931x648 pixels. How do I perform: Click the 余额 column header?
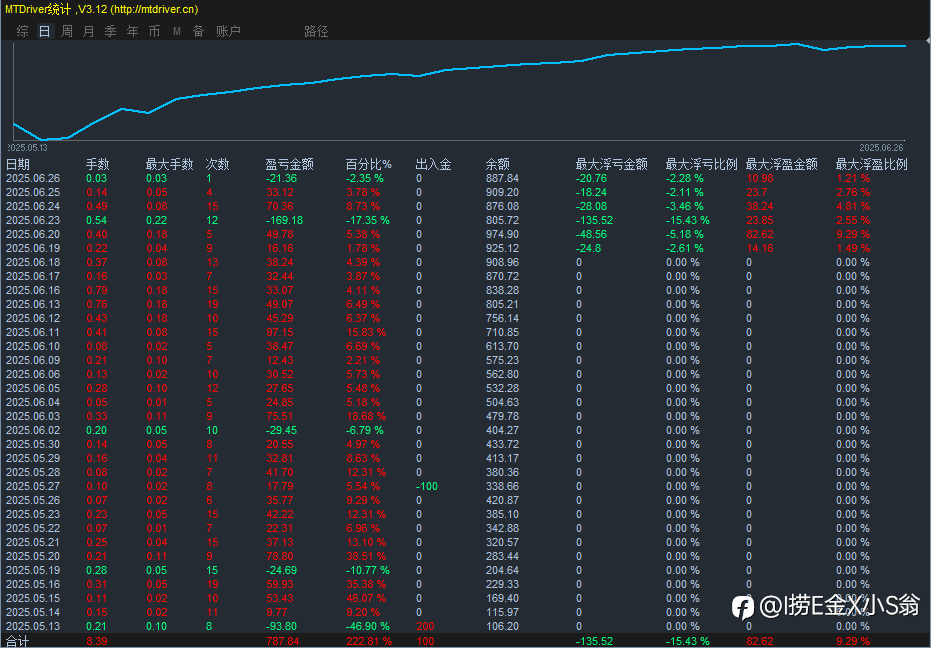[498, 165]
